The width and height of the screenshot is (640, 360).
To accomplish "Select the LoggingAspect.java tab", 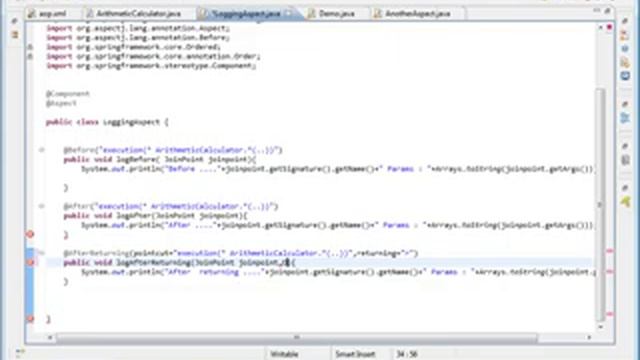I will click(x=246, y=13).
